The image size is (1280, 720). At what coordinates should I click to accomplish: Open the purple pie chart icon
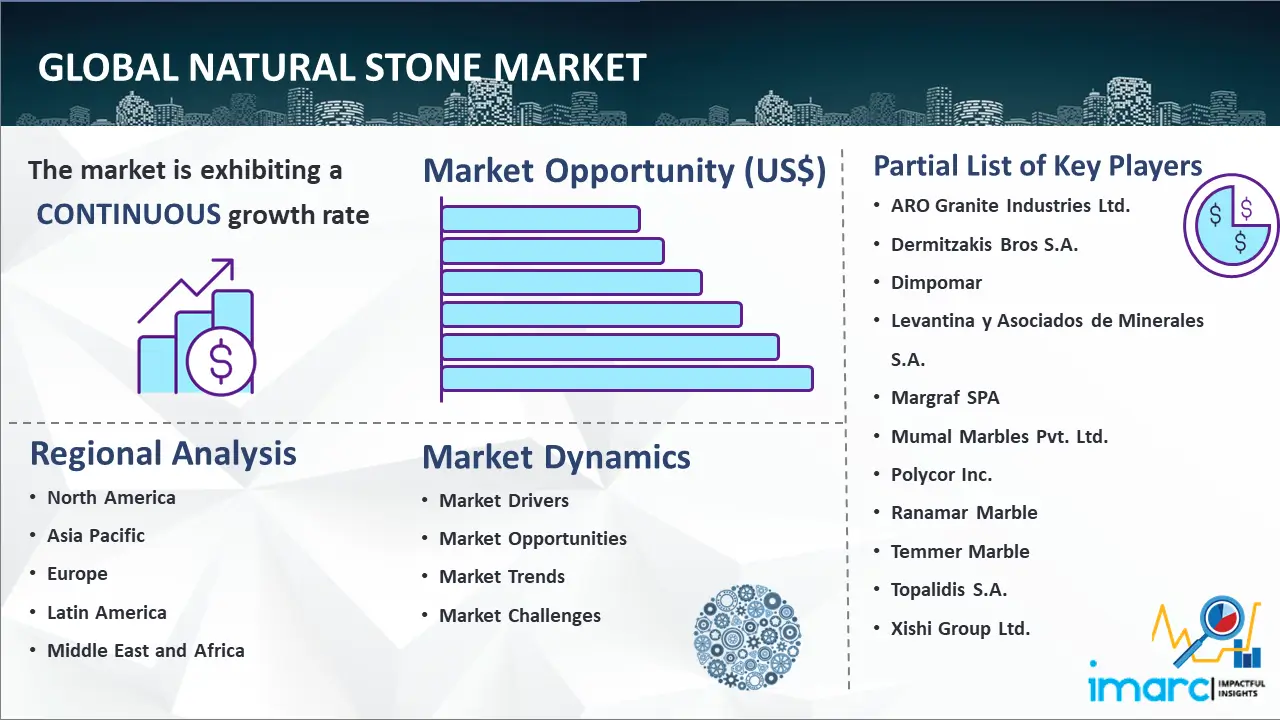pyautogui.click(x=1230, y=226)
